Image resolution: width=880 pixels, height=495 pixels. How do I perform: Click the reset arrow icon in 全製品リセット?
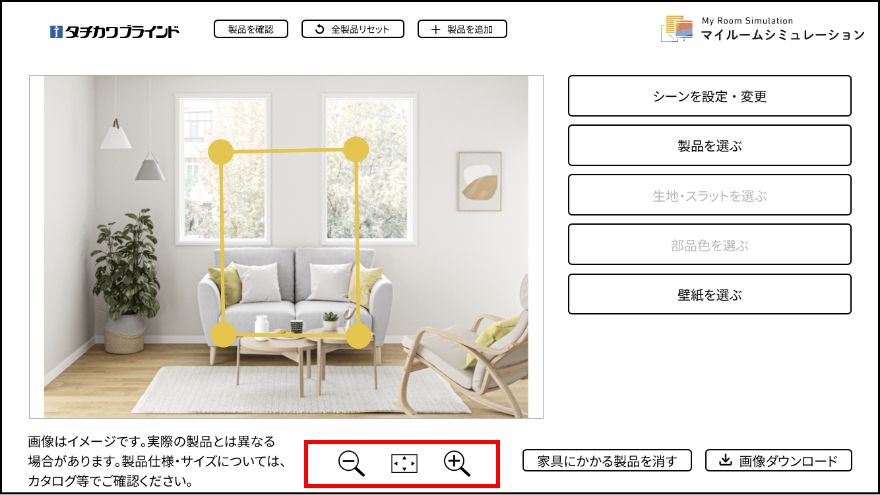pyautogui.click(x=319, y=29)
